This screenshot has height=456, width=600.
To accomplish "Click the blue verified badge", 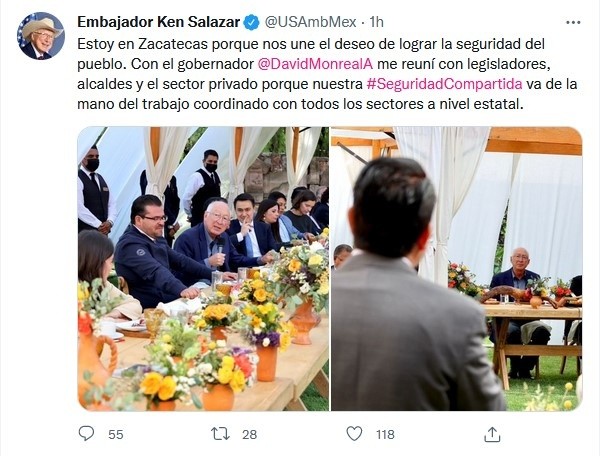I will [x=251, y=22].
